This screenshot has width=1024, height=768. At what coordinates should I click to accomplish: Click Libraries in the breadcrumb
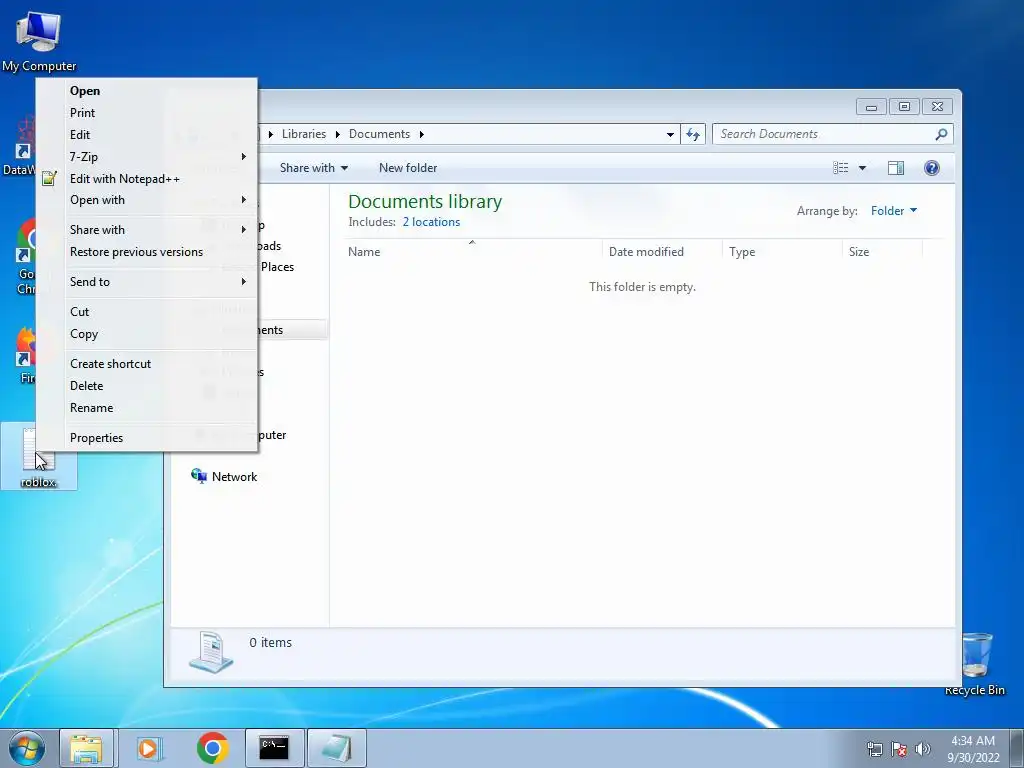point(304,134)
